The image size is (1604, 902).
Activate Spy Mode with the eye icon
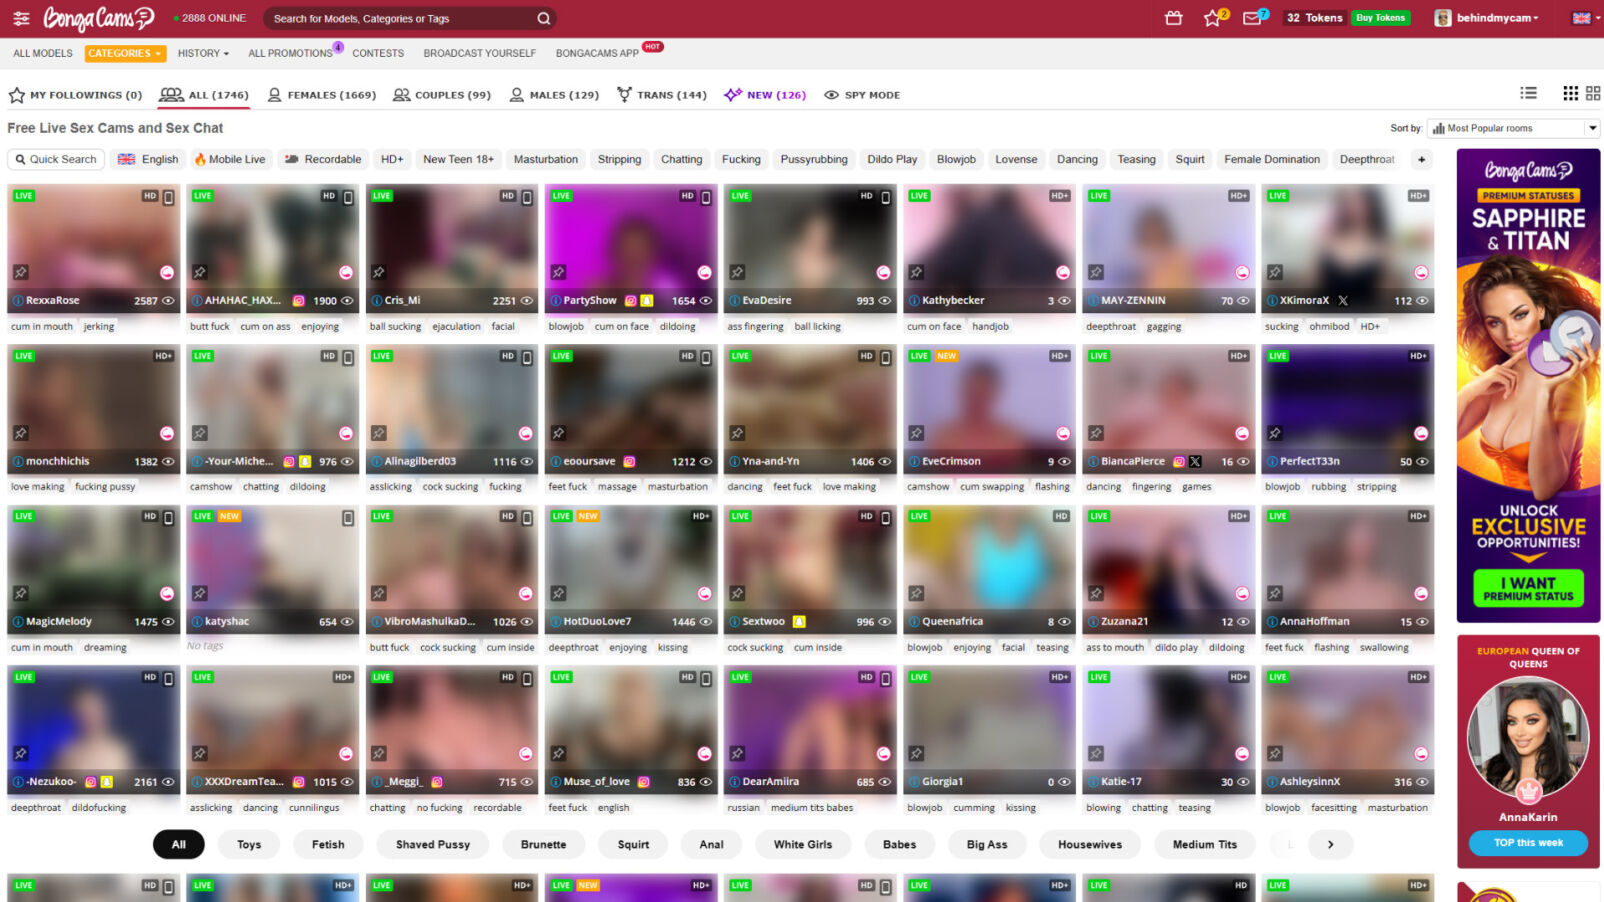pos(861,94)
